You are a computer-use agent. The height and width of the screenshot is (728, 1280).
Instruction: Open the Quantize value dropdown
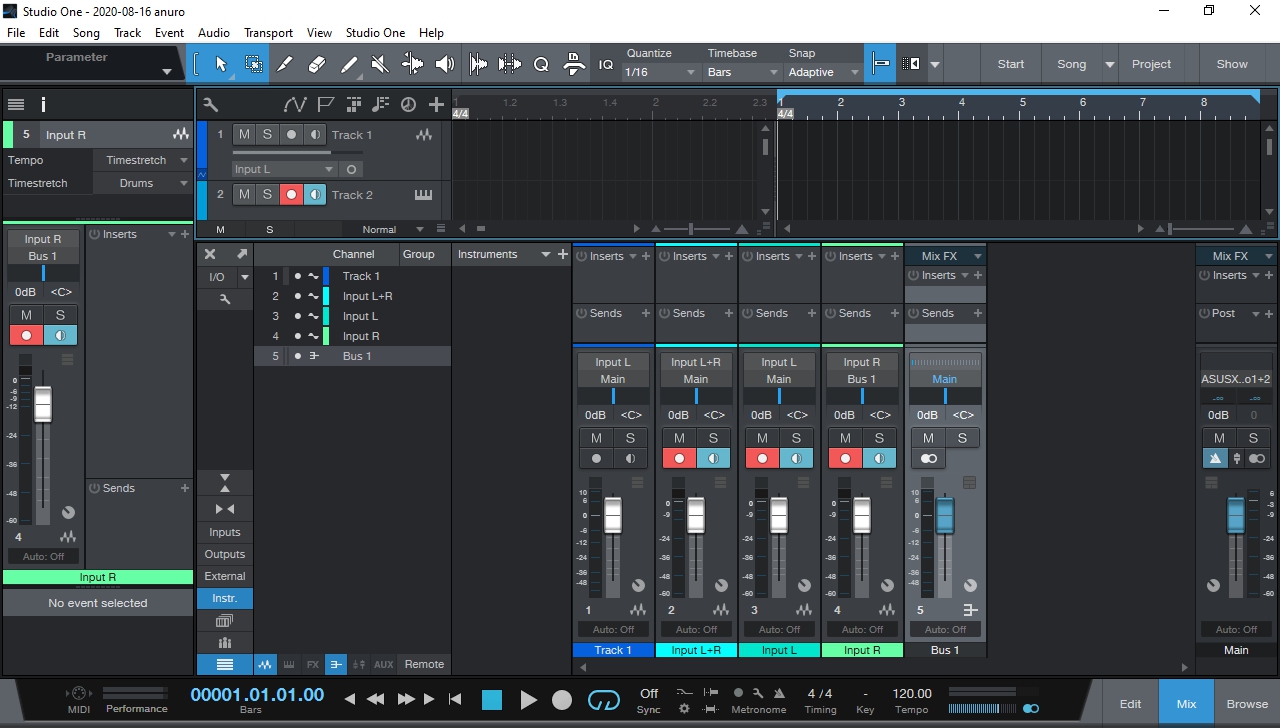660,72
